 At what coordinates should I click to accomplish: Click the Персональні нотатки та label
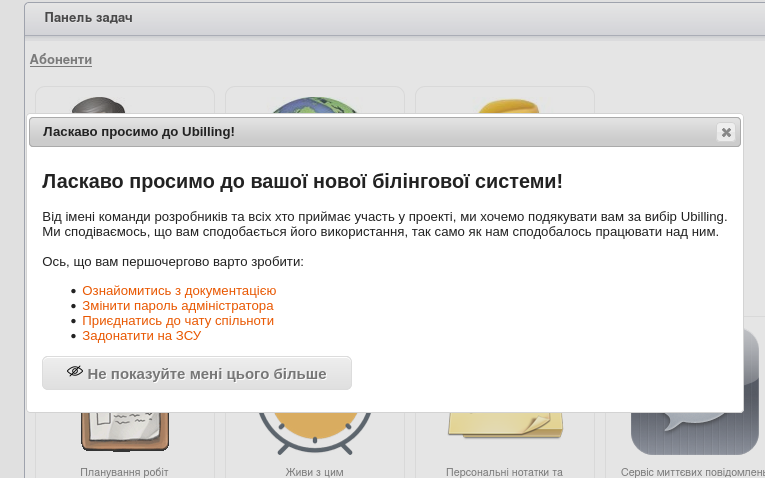pyautogui.click(x=504, y=472)
